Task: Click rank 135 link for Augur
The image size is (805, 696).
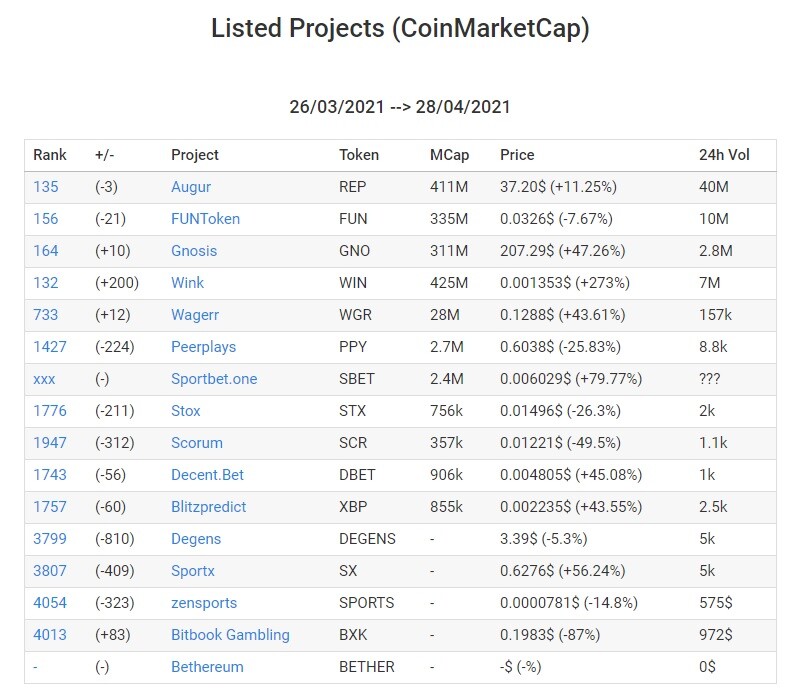Action: click(x=46, y=187)
